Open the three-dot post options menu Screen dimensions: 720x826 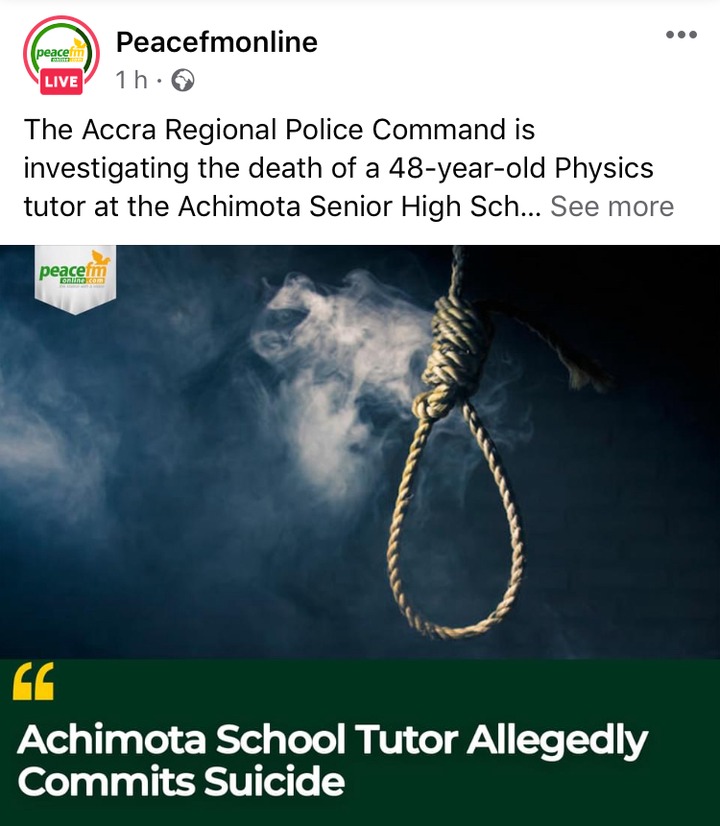coord(681,35)
